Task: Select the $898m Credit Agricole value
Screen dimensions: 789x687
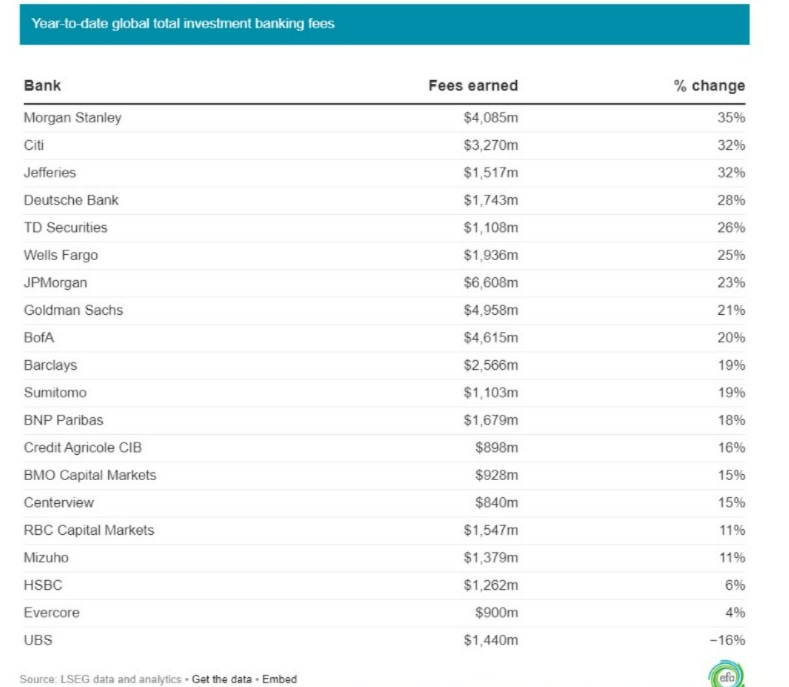Action: click(x=497, y=447)
